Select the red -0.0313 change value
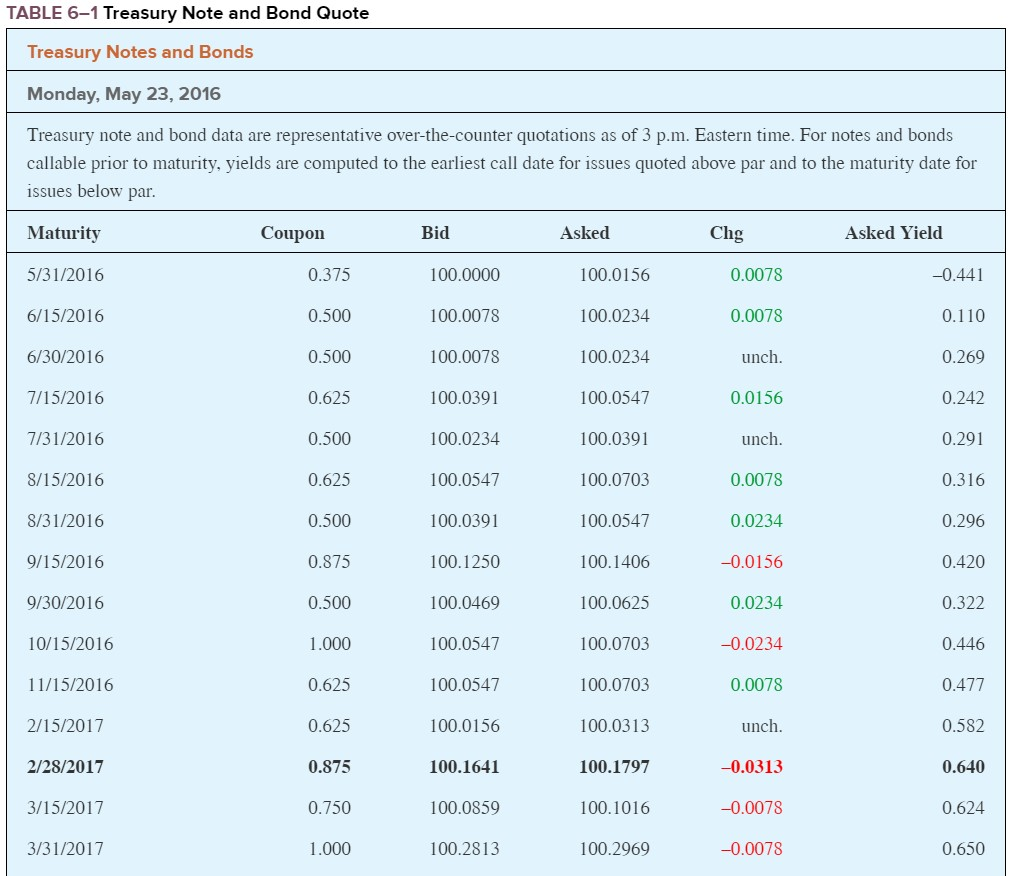The image size is (1016, 876). point(752,766)
